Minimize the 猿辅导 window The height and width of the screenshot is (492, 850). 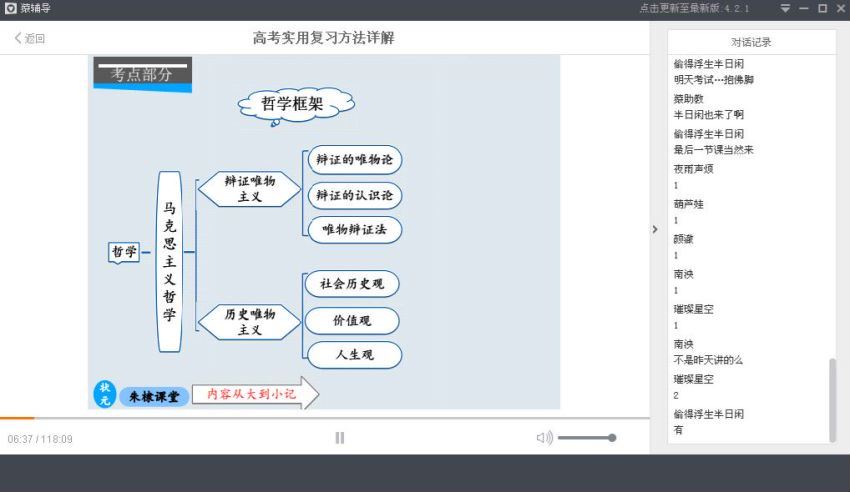click(x=804, y=8)
